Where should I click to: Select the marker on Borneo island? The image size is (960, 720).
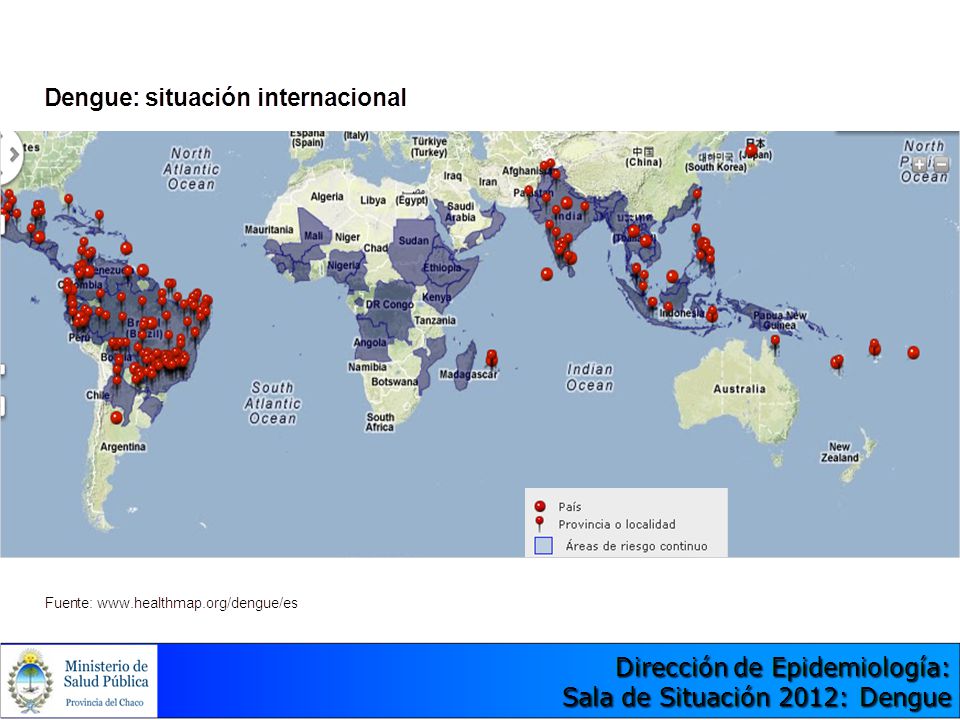pos(672,277)
